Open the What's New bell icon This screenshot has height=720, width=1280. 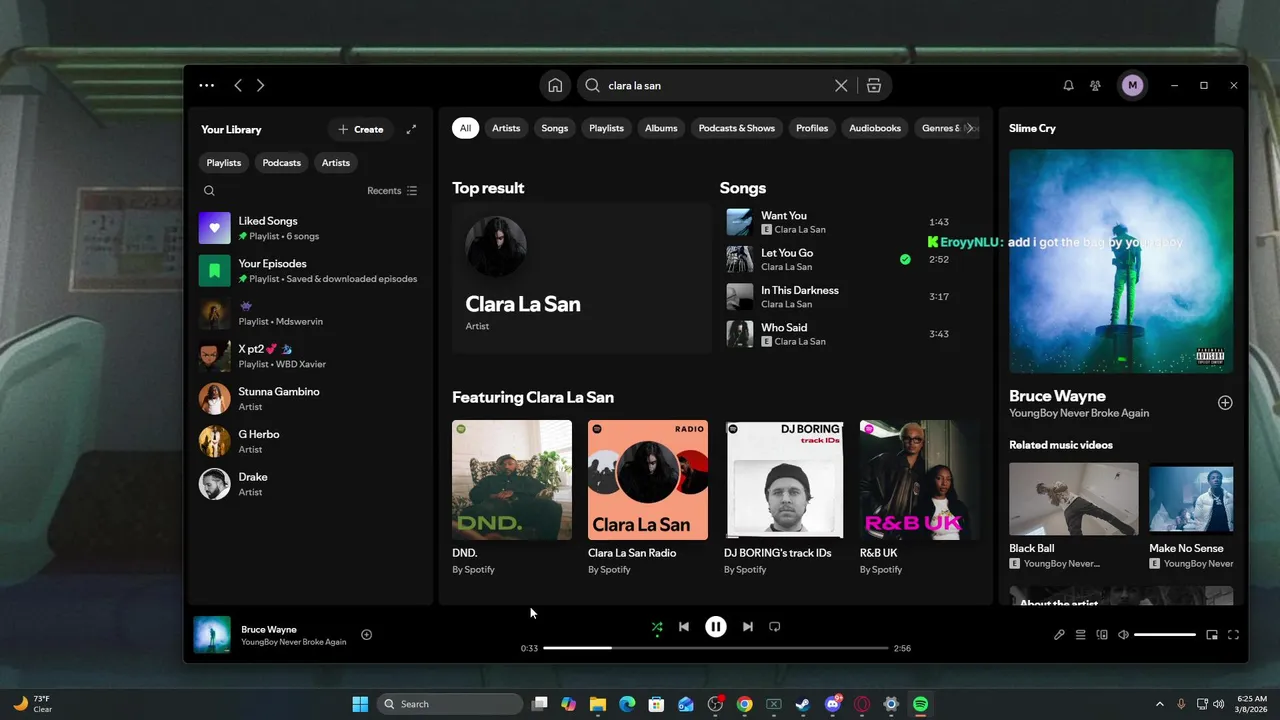click(x=1068, y=86)
